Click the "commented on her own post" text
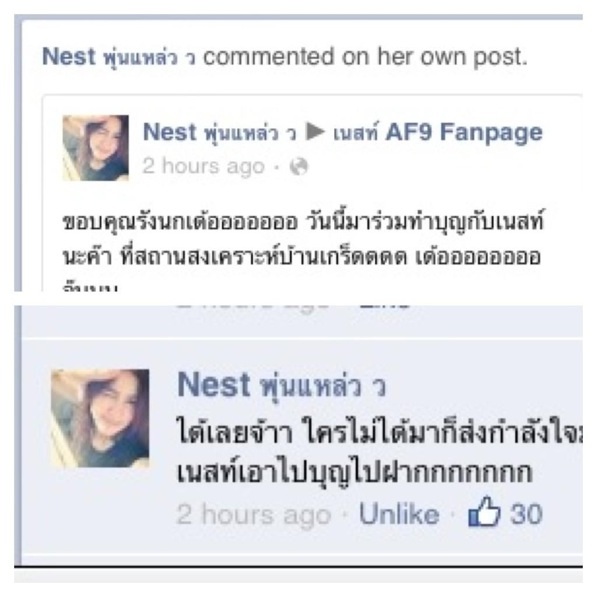This screenshot has height=597, width=597. (x=366, y=57)
